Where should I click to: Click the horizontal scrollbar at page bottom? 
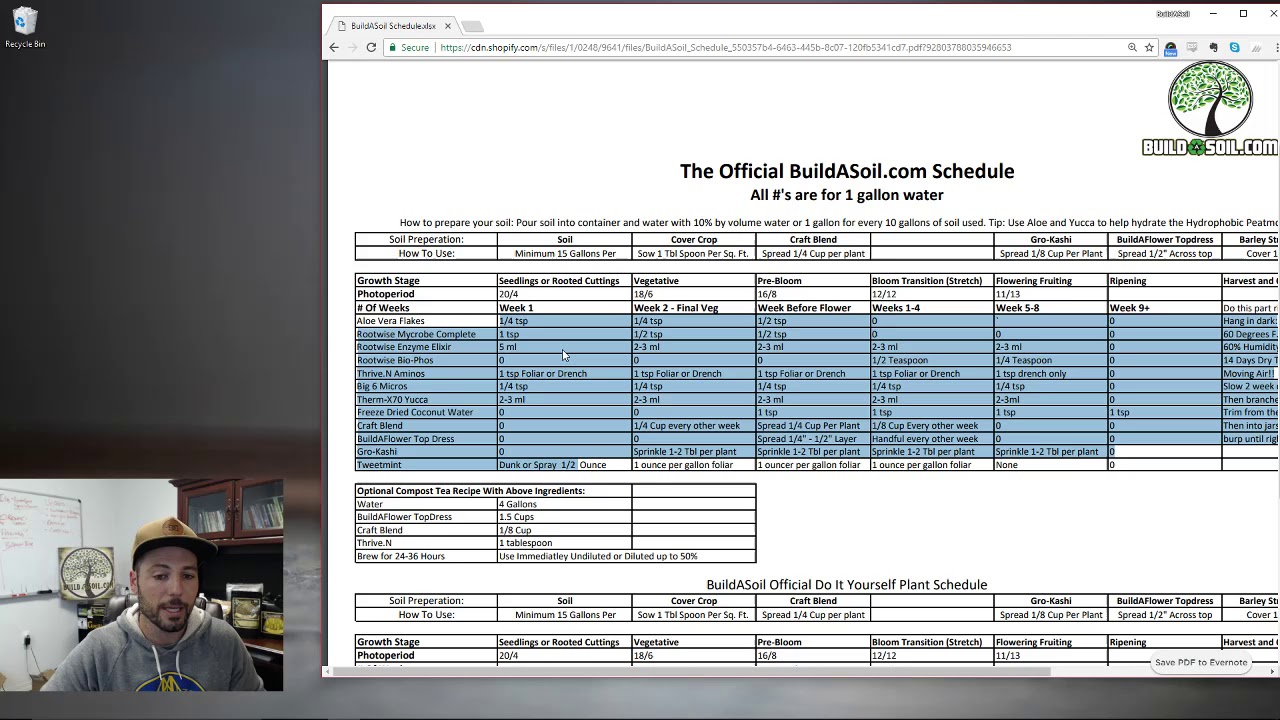690,672
